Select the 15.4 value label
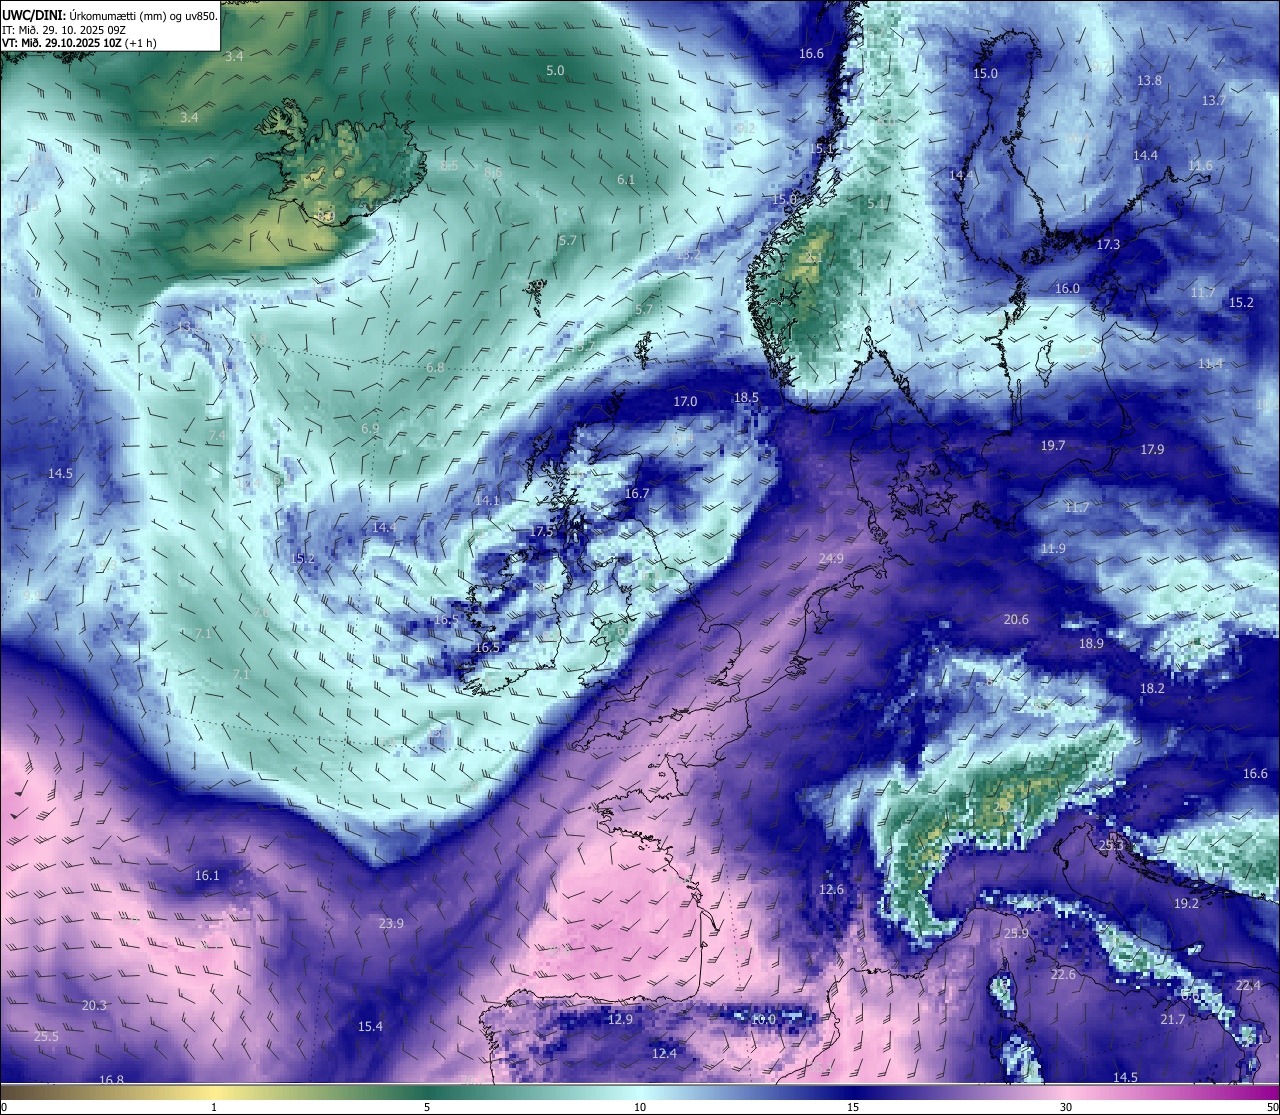The width and height of the screenshot is (1280, 1115). click(x=370, y=1027)
